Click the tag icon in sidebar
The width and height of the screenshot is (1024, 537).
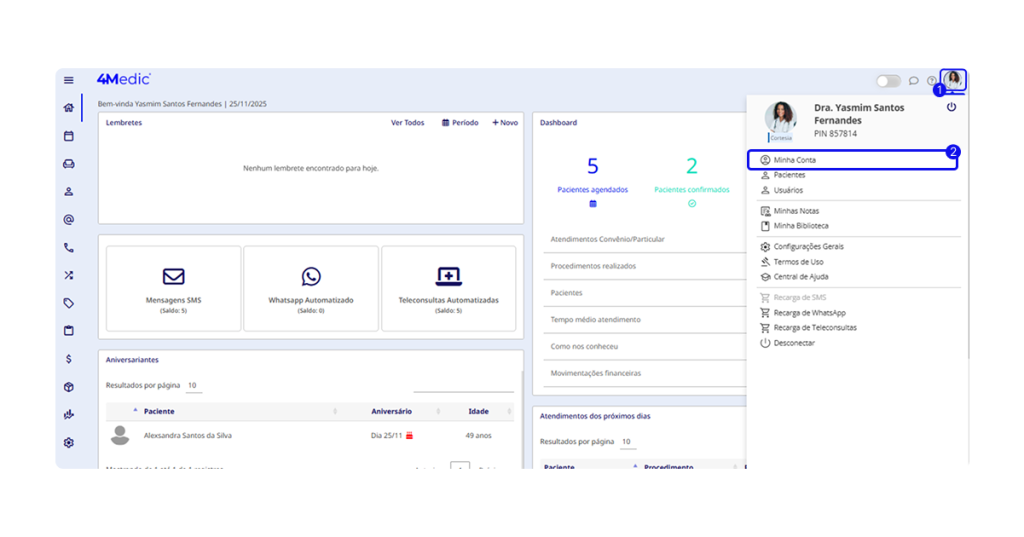coord(69,303)
